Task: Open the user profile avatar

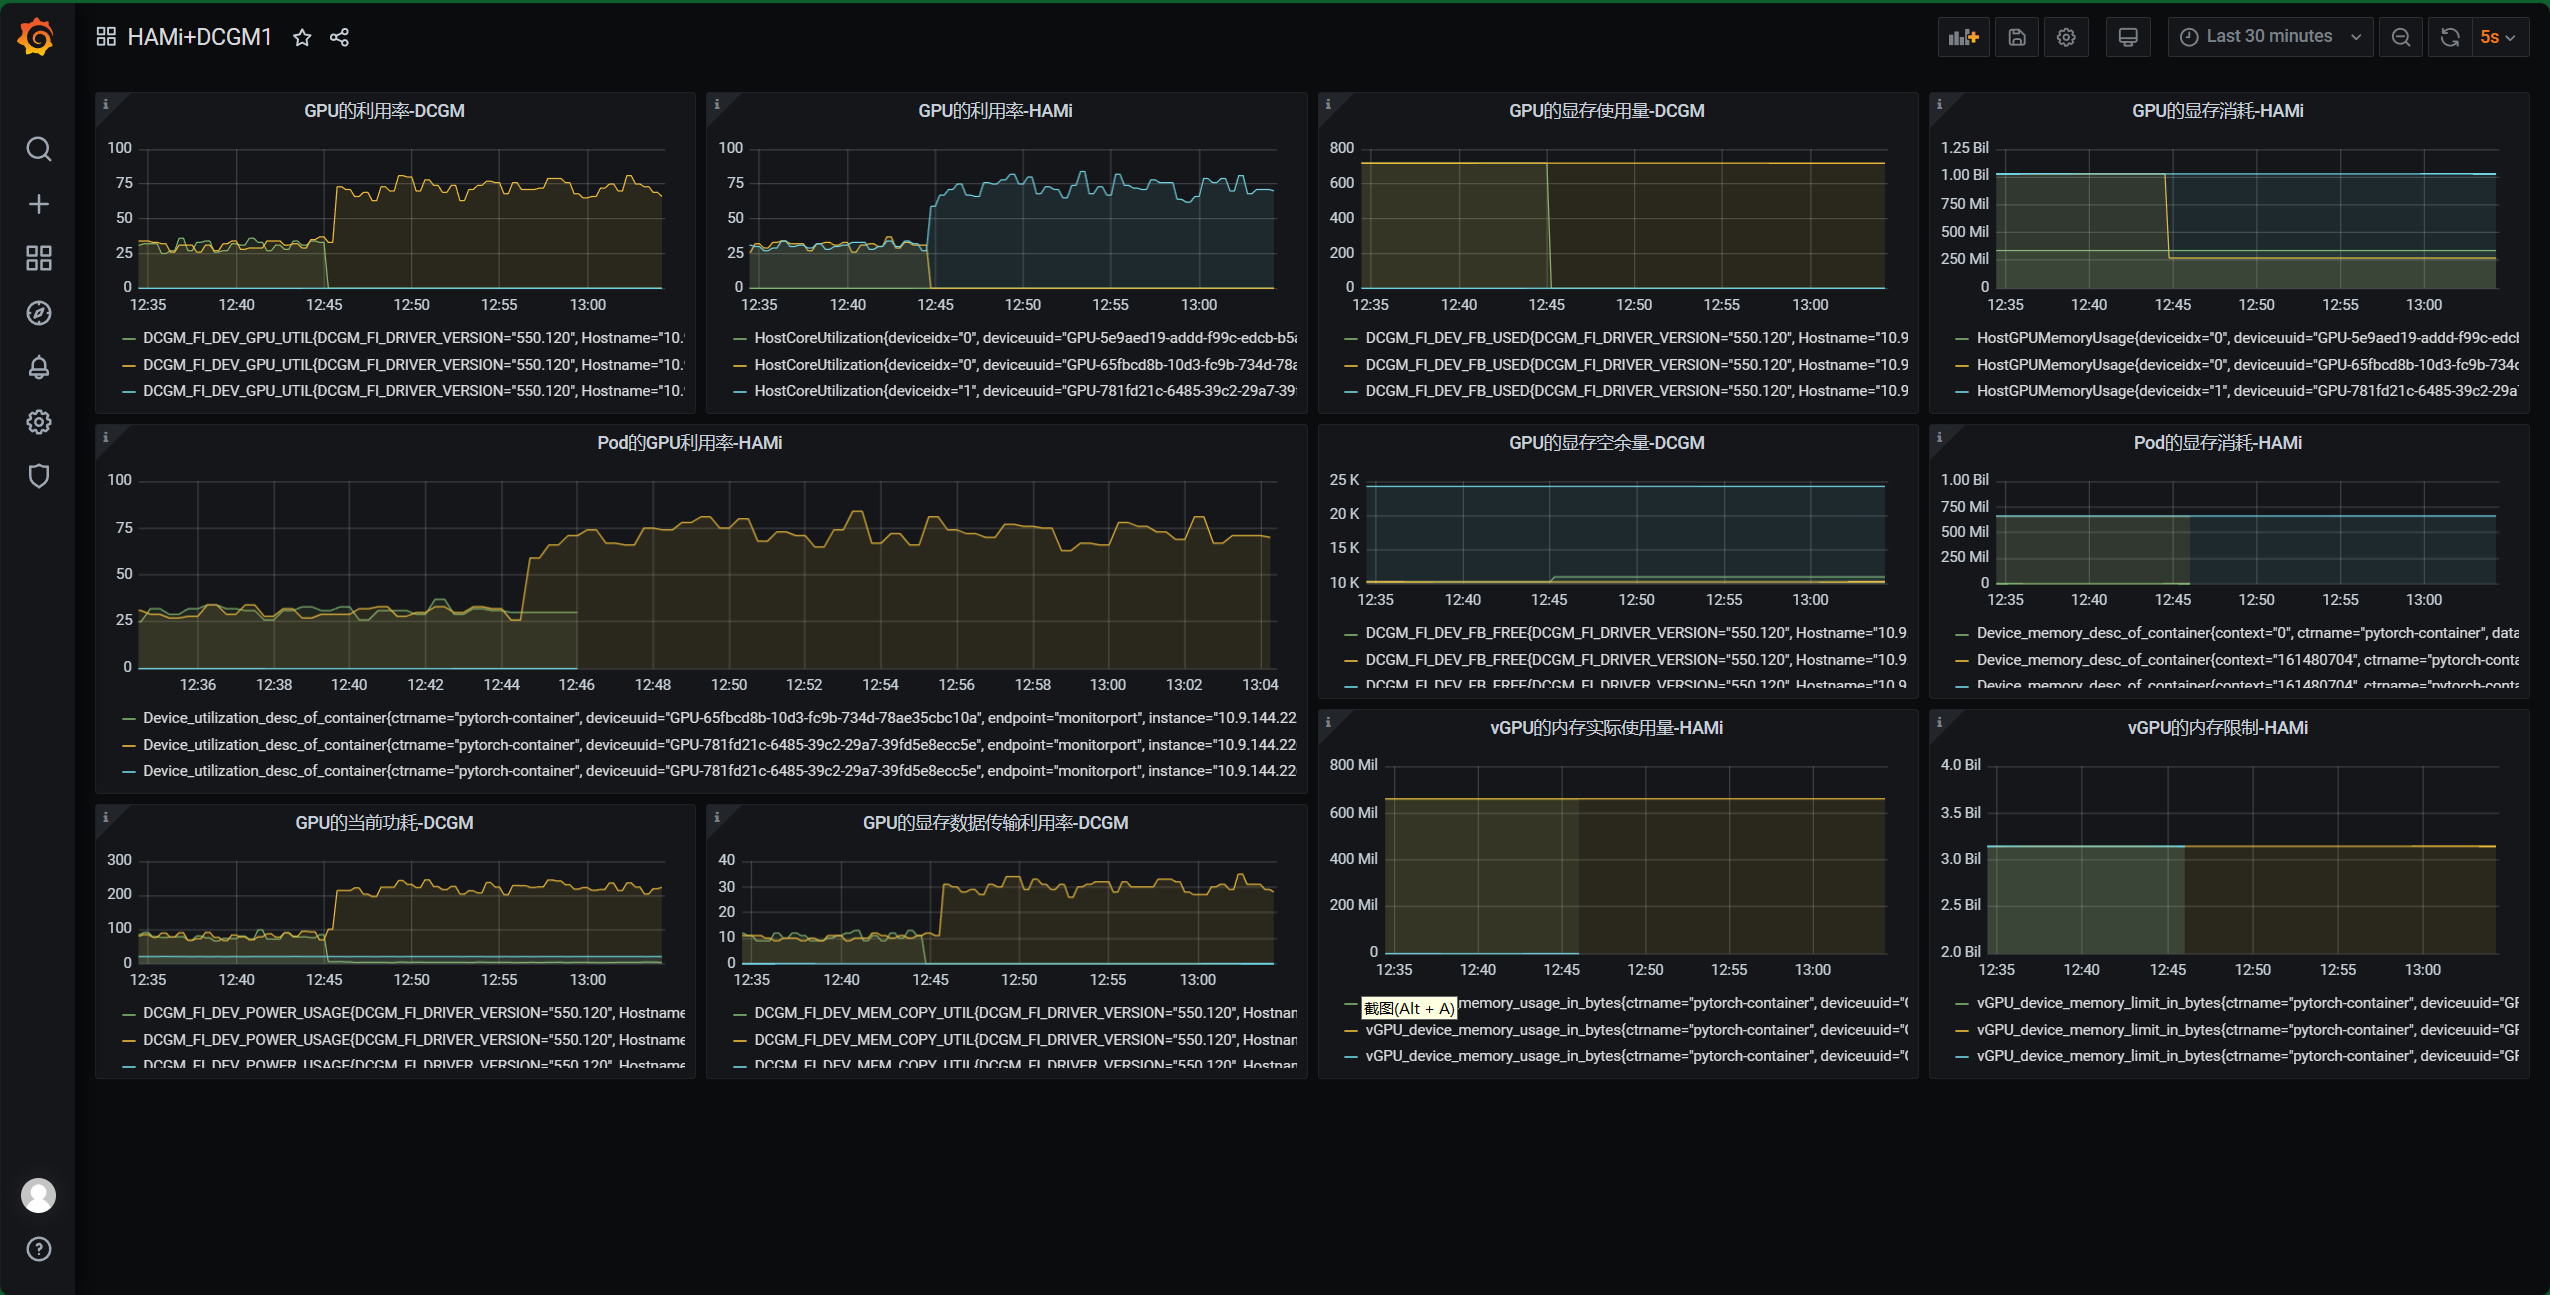Action: pyautogui.click(x=38, y=1195)
